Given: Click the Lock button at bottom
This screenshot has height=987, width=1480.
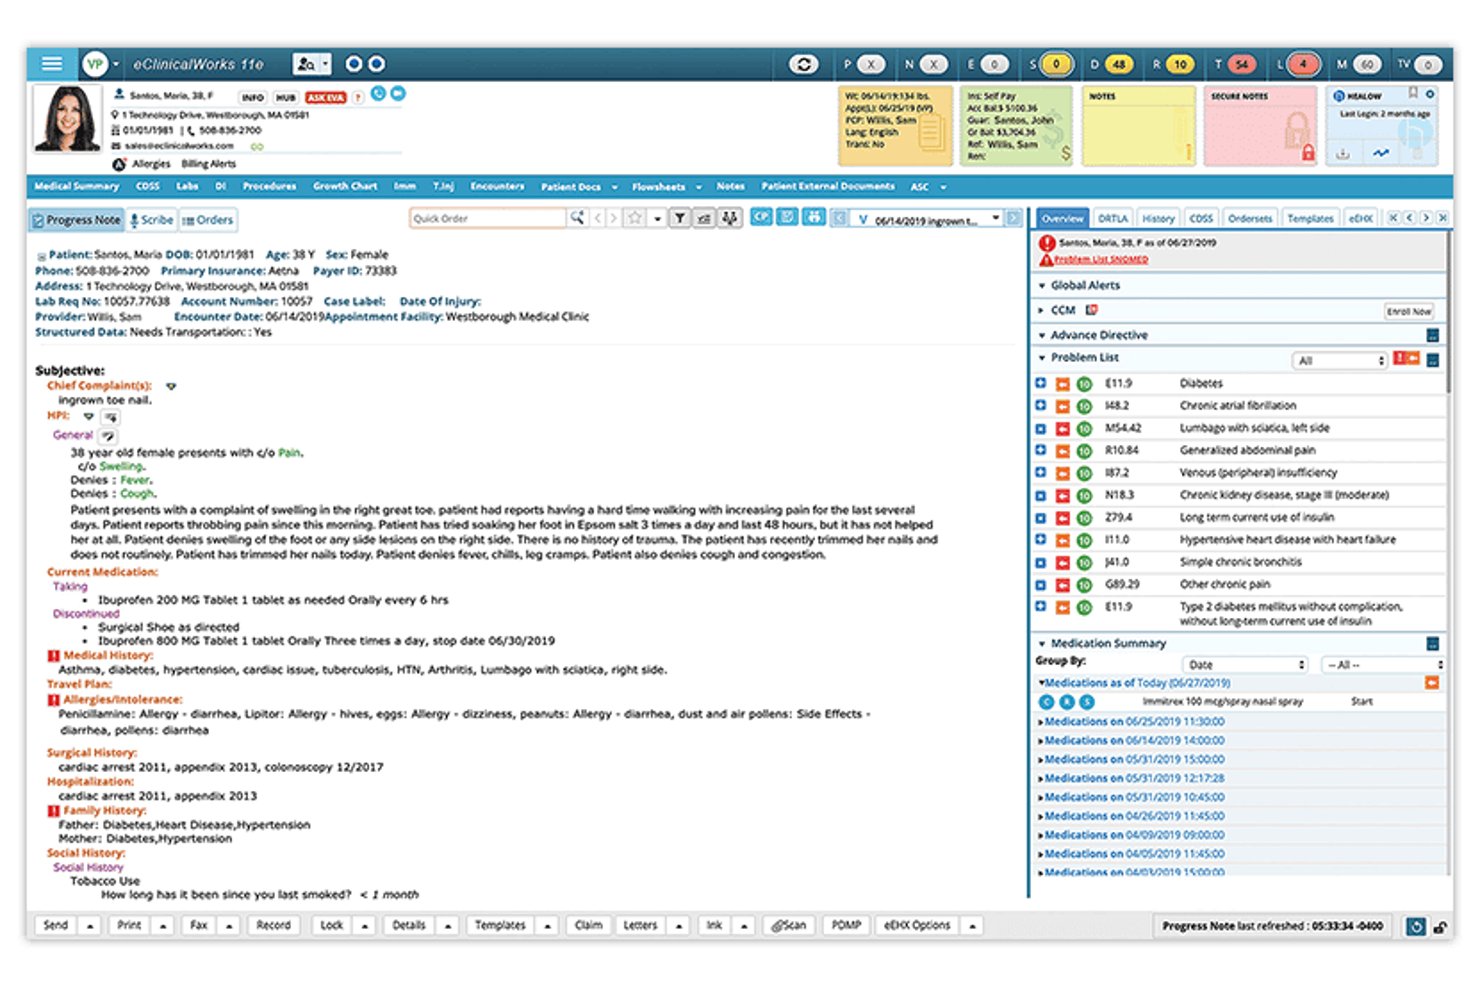Looking at the screenshot, I should [332, 926].
